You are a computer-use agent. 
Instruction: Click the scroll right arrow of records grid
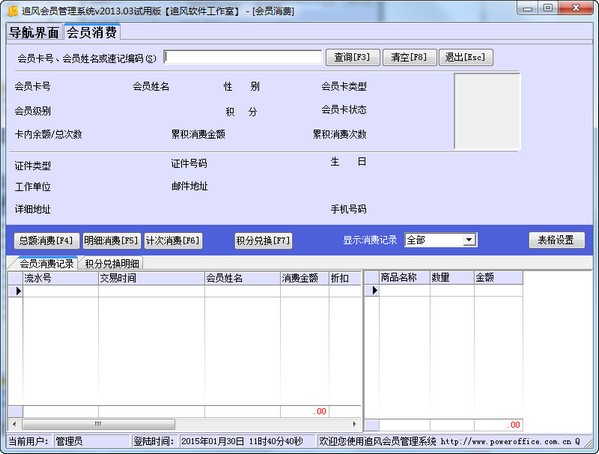point(354,424)
